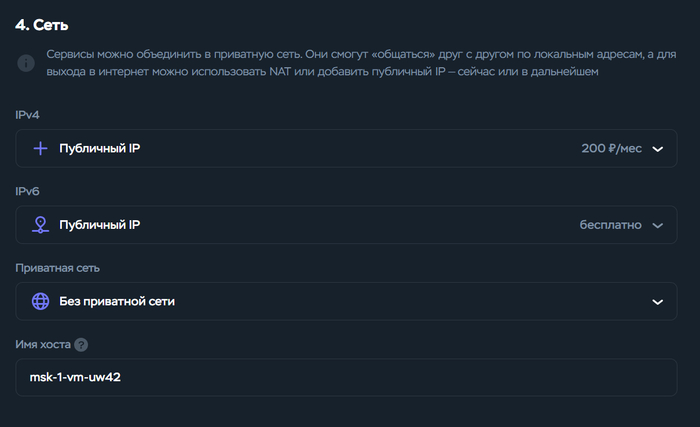This screenshot has height=427, width=700.
Task: Expand the IPv4 chevron next to 200 ₽/мес
Action: [x=658, y=149]
